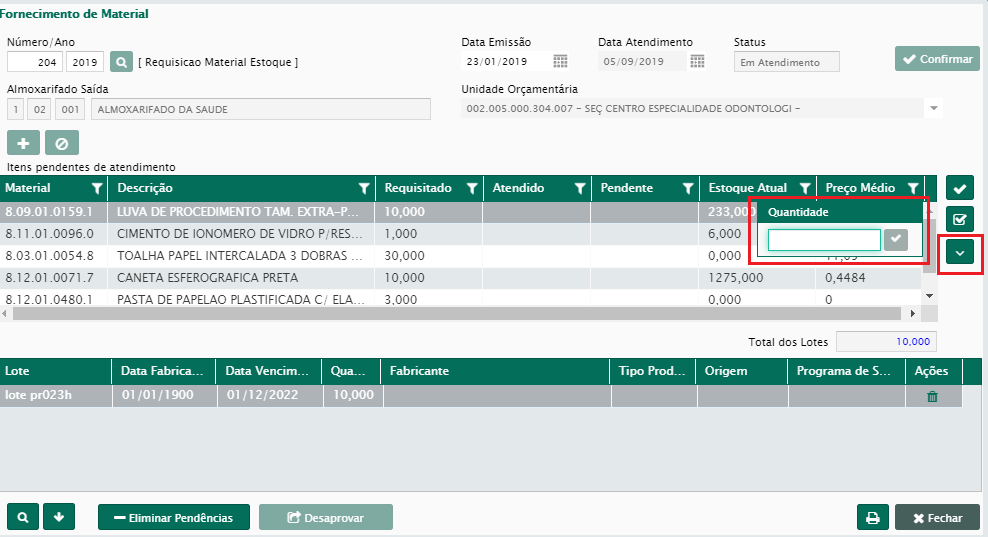The image size is (988, 537).
Task: Filter the Descrição column
Action: point(364,188)
